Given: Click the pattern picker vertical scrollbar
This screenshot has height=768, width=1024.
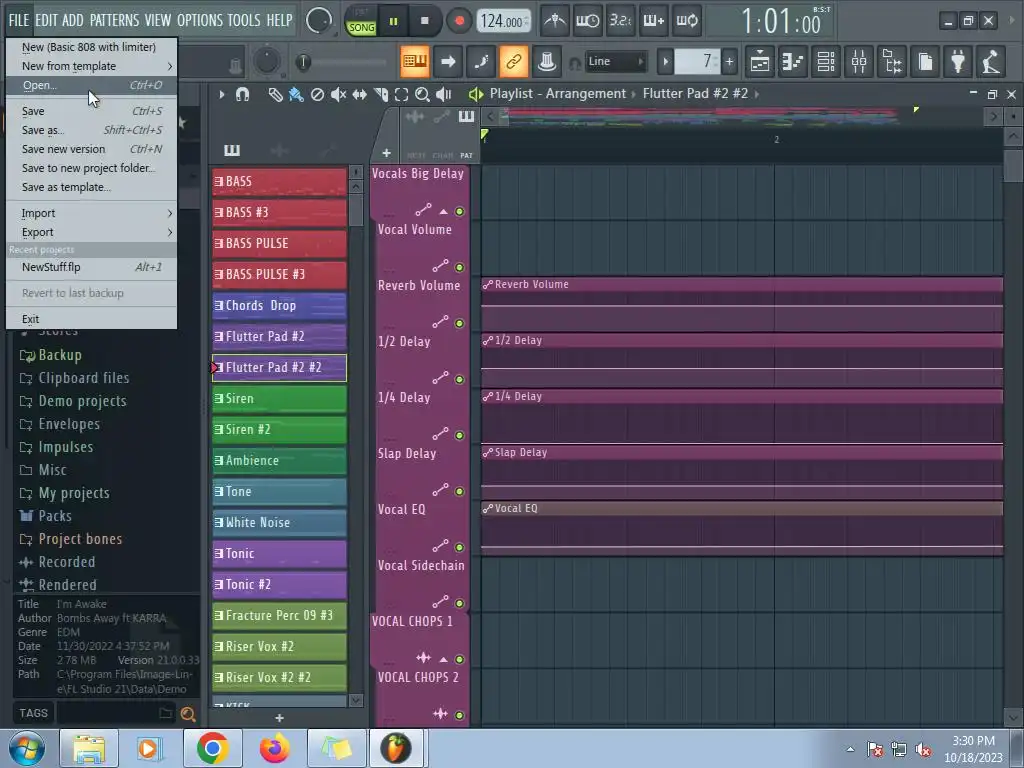Looking at the screenshot, I should point(356,209).
